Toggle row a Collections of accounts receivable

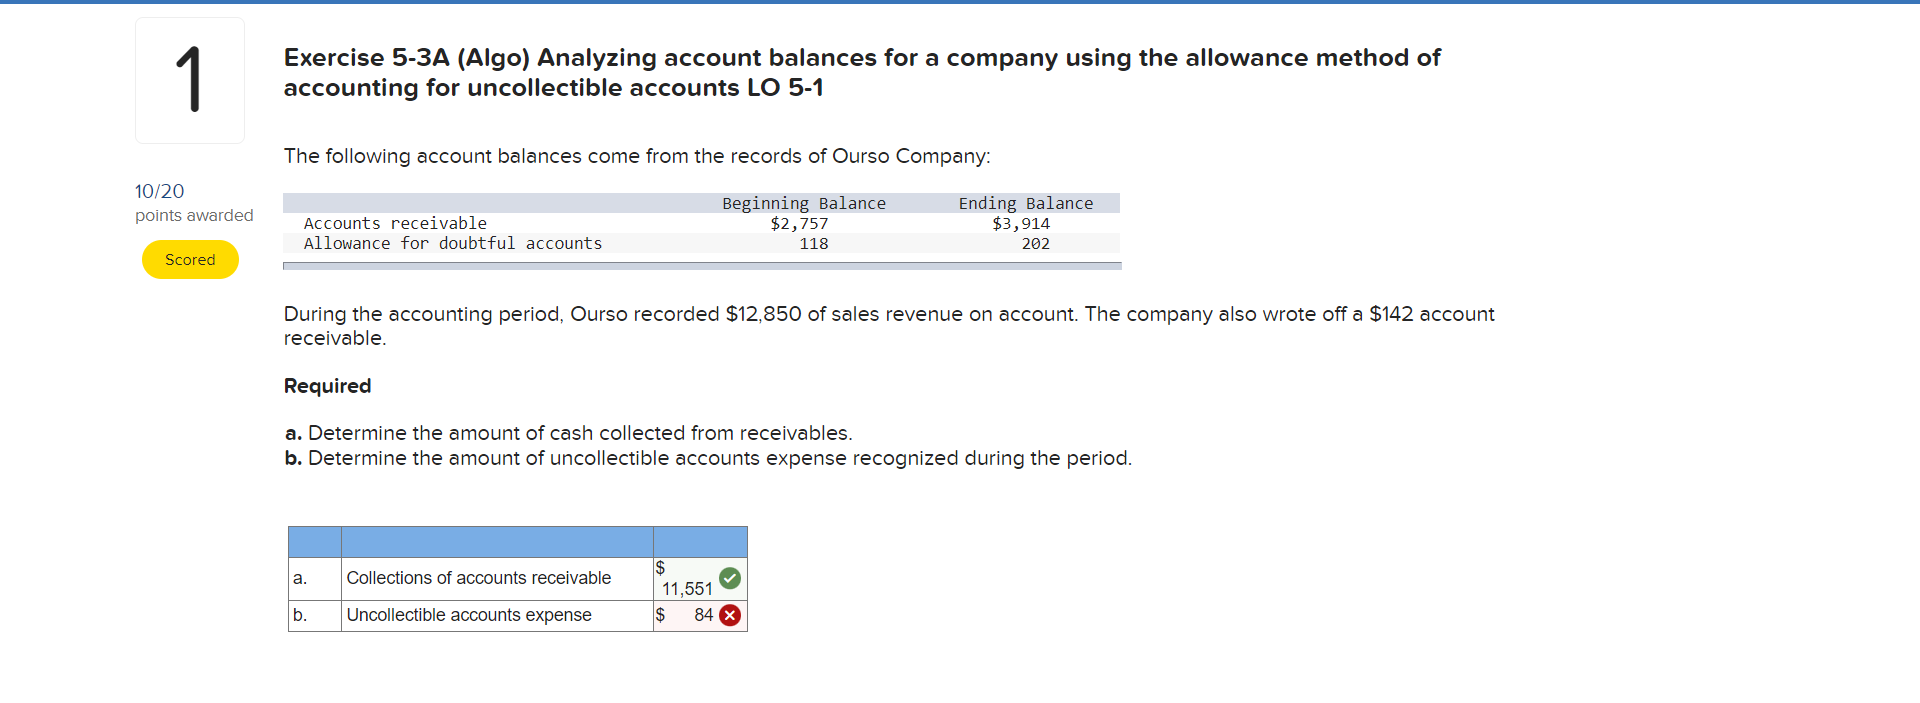(x=478, y=578)
